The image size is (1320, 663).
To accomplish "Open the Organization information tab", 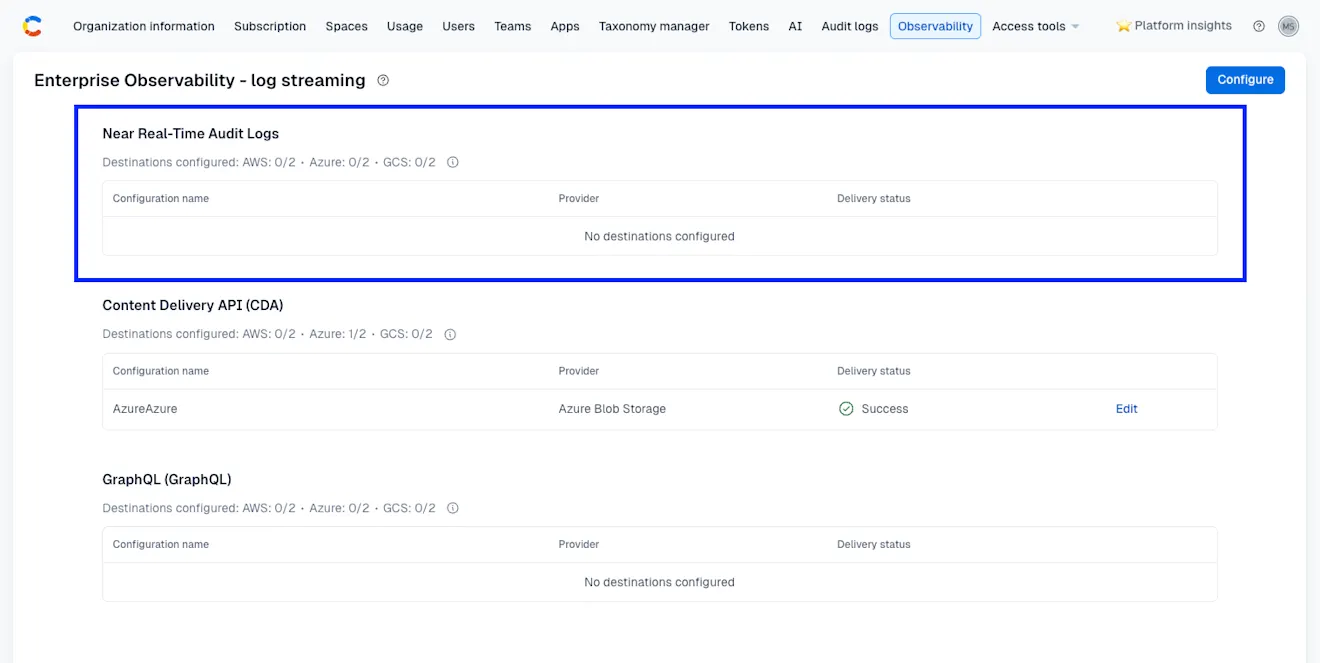I will 144,26.
